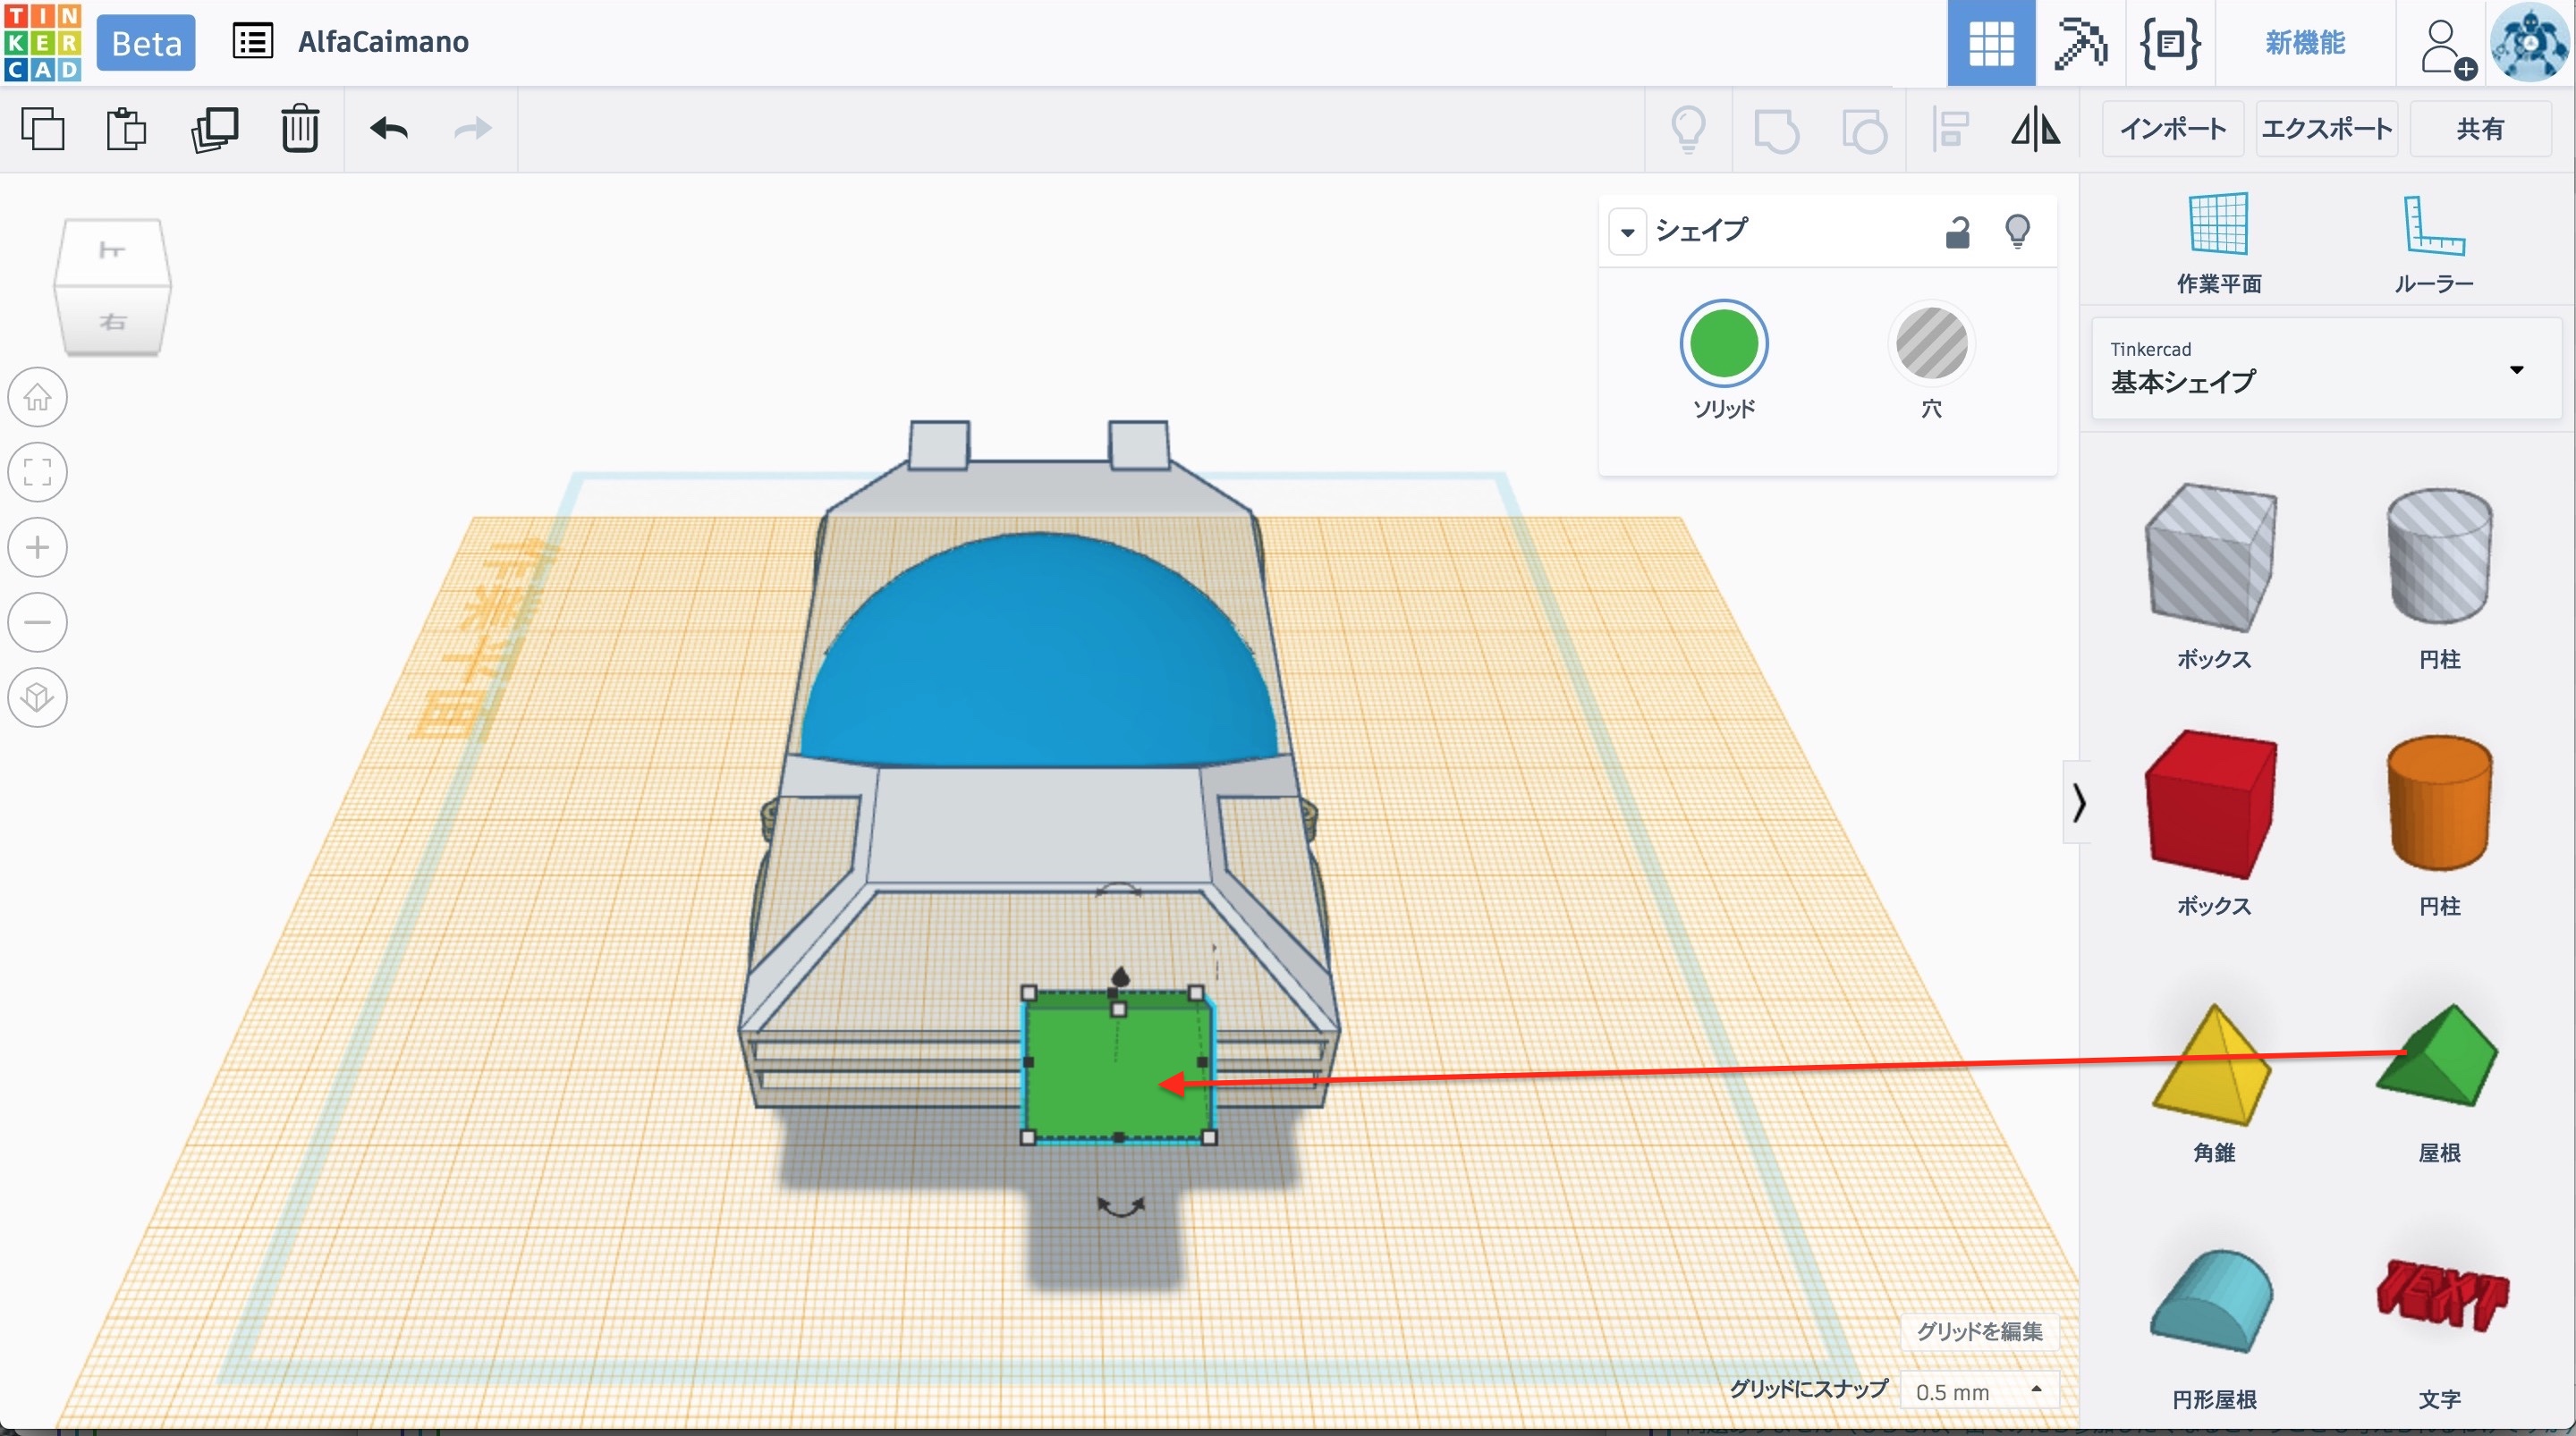Click the undo arrow
Viewport: 2576px width, 1436px height.
[388, 129]
